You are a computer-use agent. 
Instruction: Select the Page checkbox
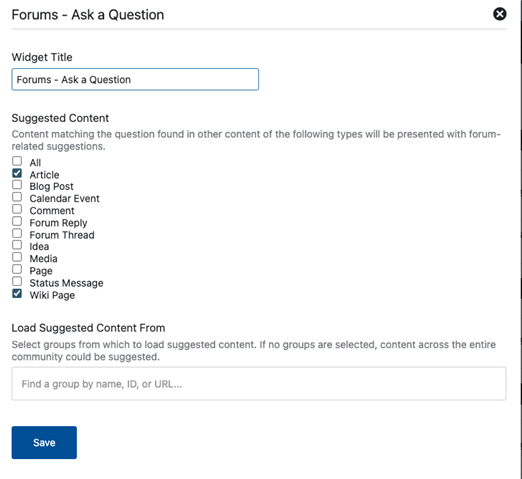(x=17, y=269)
